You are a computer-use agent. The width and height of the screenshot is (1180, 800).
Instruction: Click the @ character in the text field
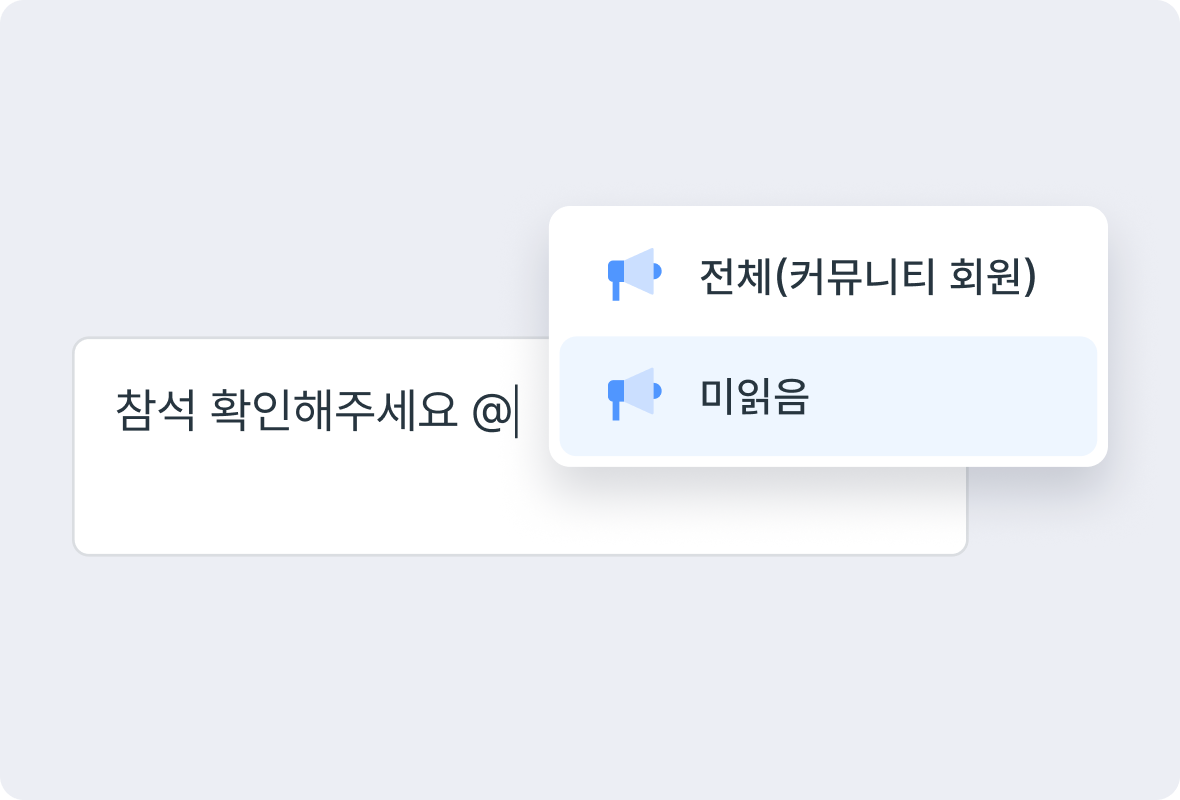[492, 413]
